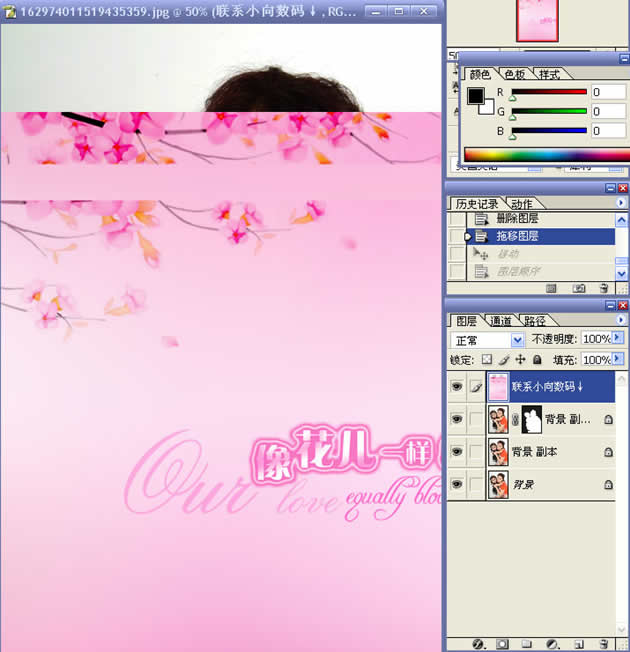Select the 删除图层 history state
Viewport: 630px width, 652px height.
517,218
